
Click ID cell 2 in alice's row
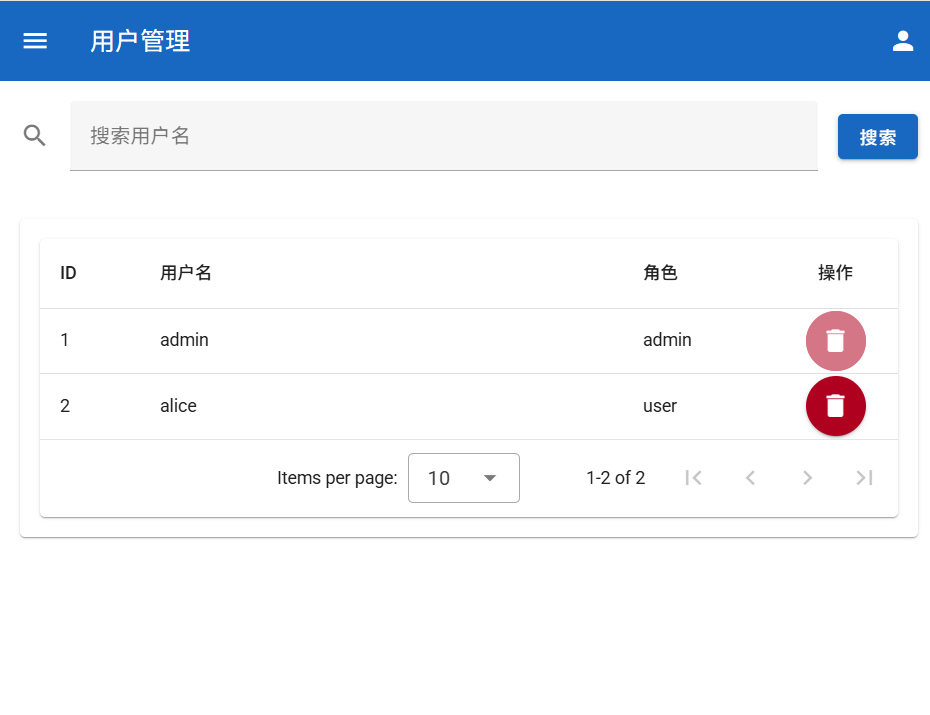[65, 406]
